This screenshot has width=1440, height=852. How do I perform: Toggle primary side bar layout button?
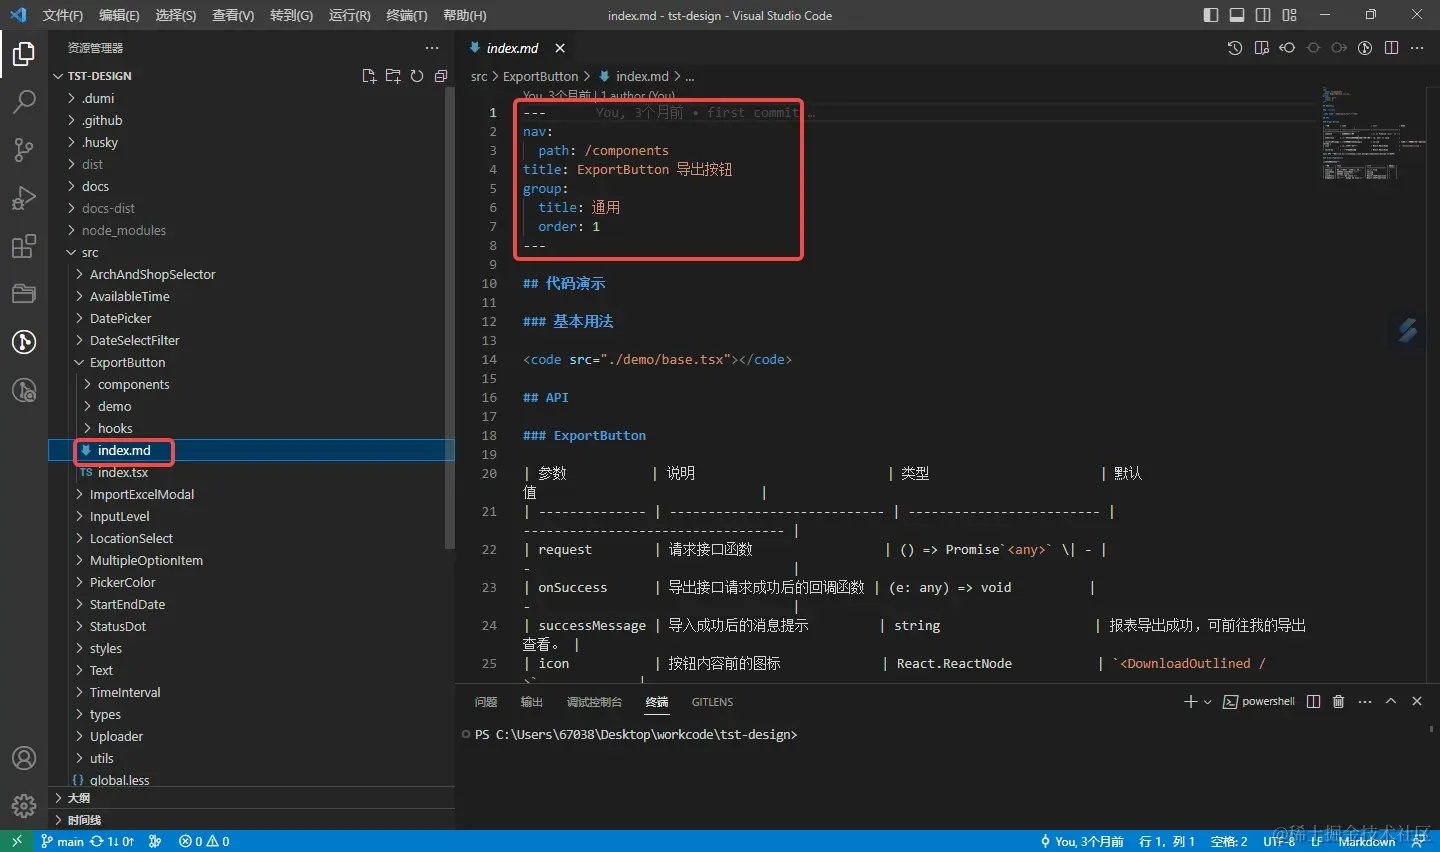[1211, 15]
